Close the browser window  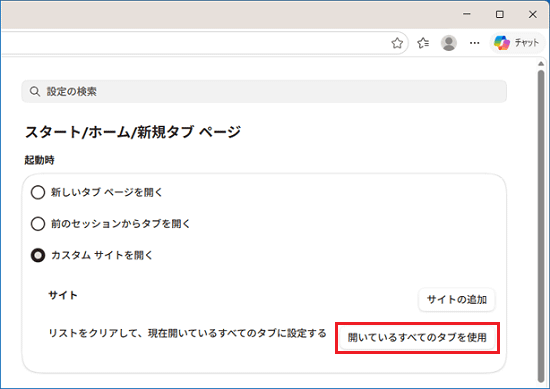(x=533, y=14)
